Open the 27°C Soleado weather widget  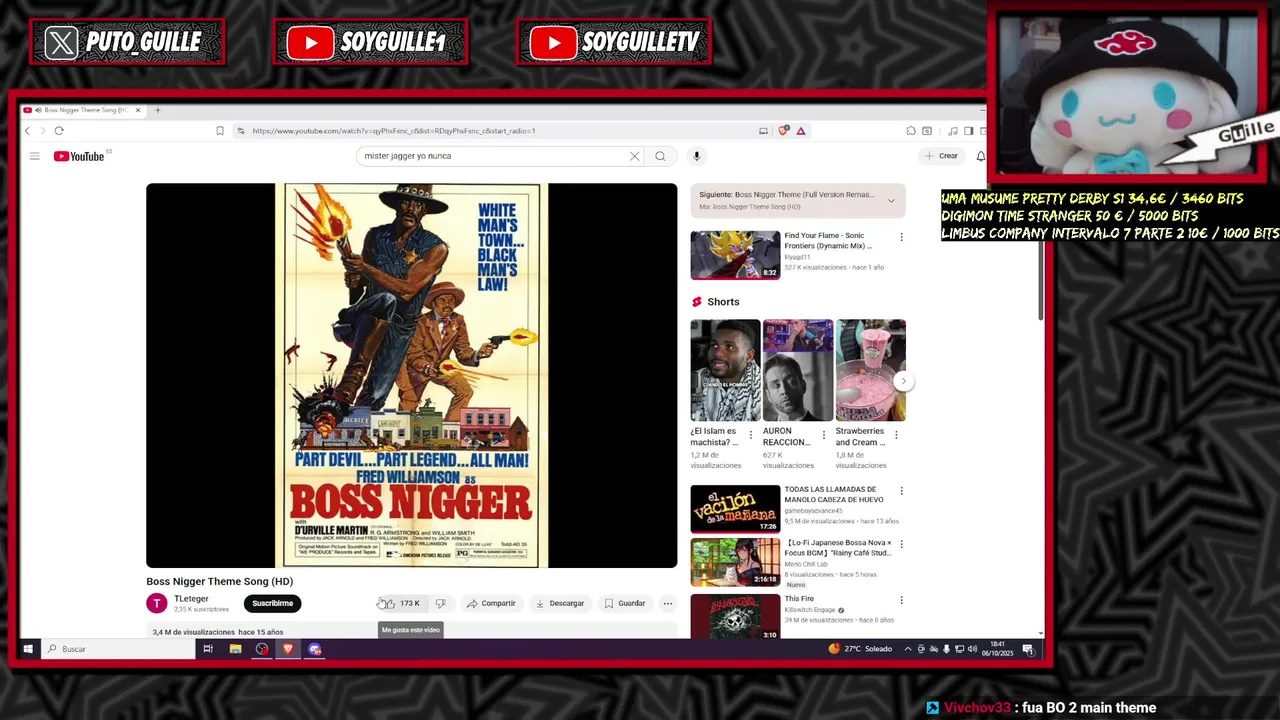tap(860, 649)
